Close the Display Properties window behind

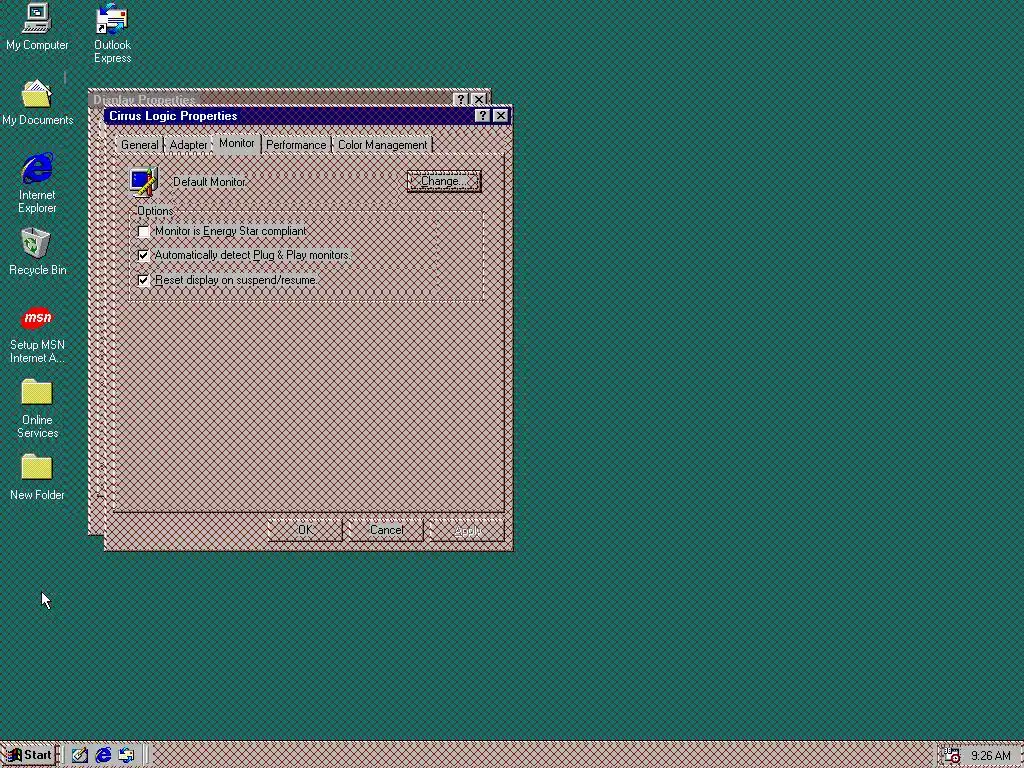click(x=479, y=99)
